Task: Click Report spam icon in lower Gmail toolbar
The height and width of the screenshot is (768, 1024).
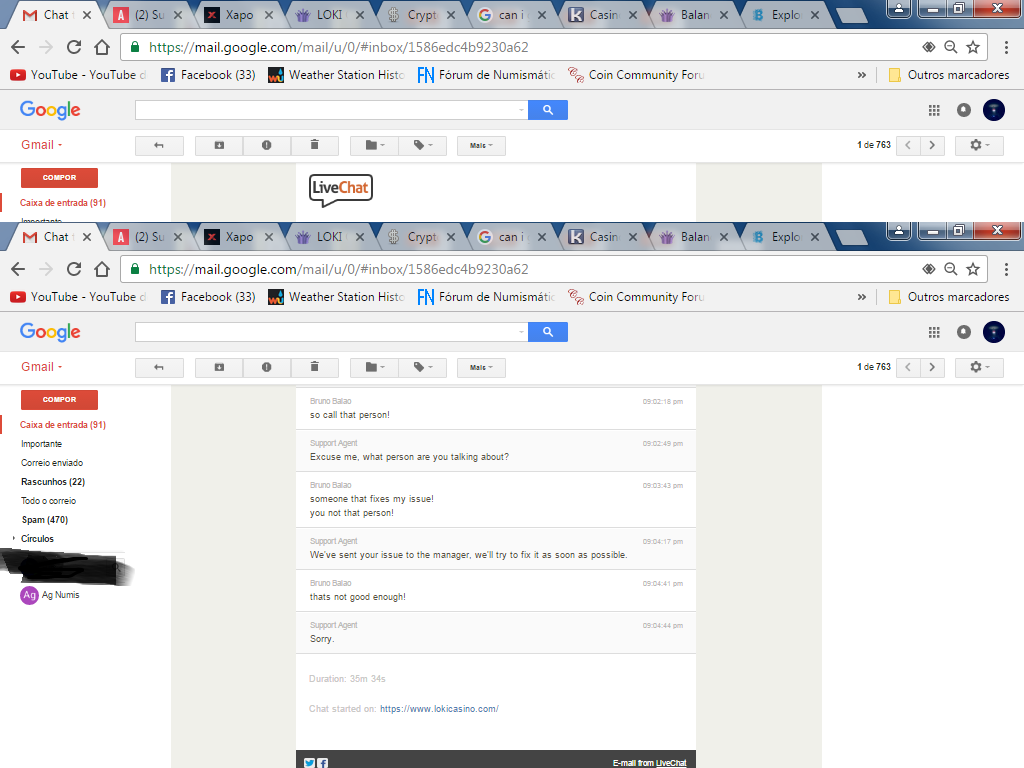Action: click(x=266, y=368)
